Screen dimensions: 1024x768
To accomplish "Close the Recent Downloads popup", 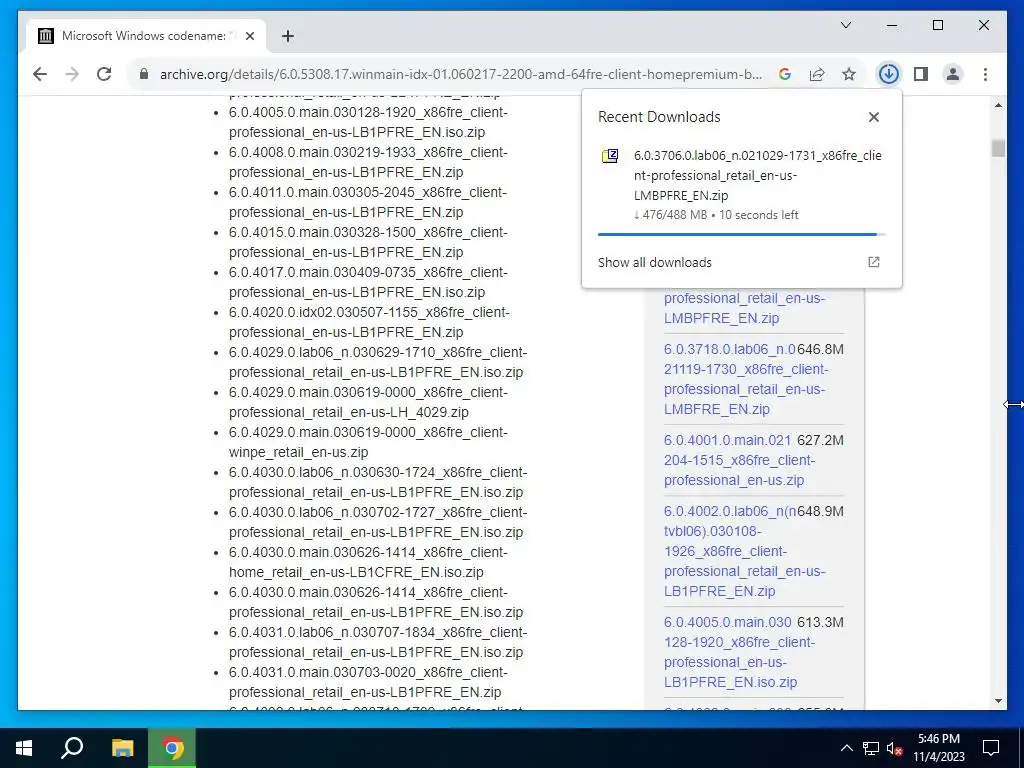I will [874, 117].
